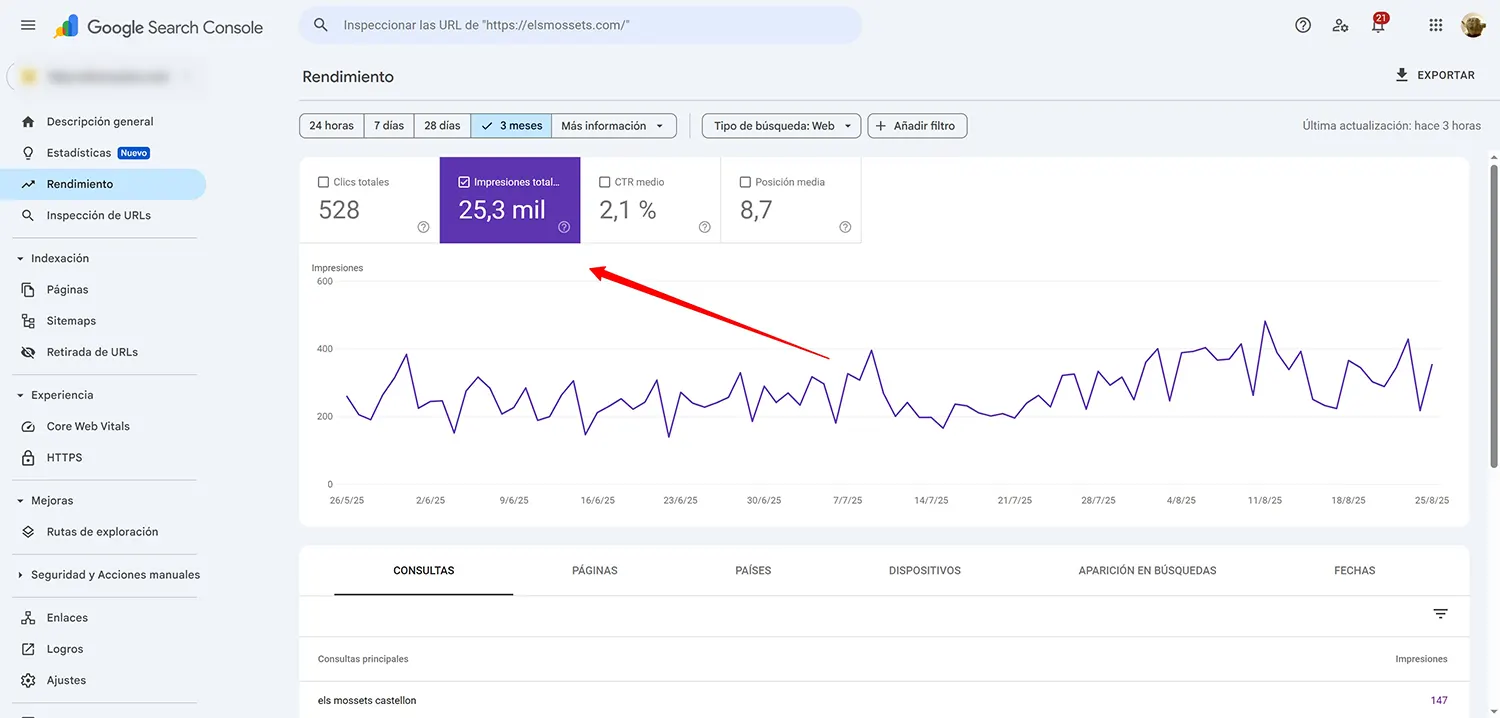Open the 'els mossets castellon' query
The image size is (1500, 718).
pyautogui.click(x=369, y=700)
